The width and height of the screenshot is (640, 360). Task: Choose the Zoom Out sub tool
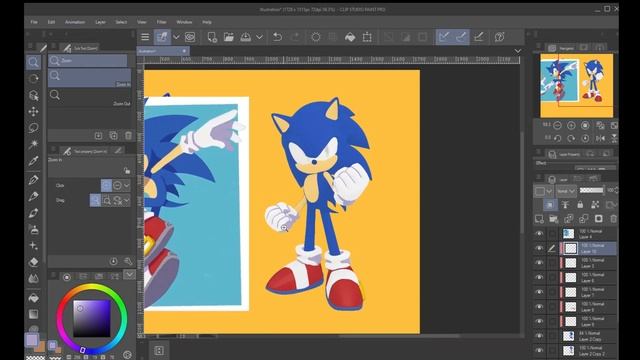89,98
